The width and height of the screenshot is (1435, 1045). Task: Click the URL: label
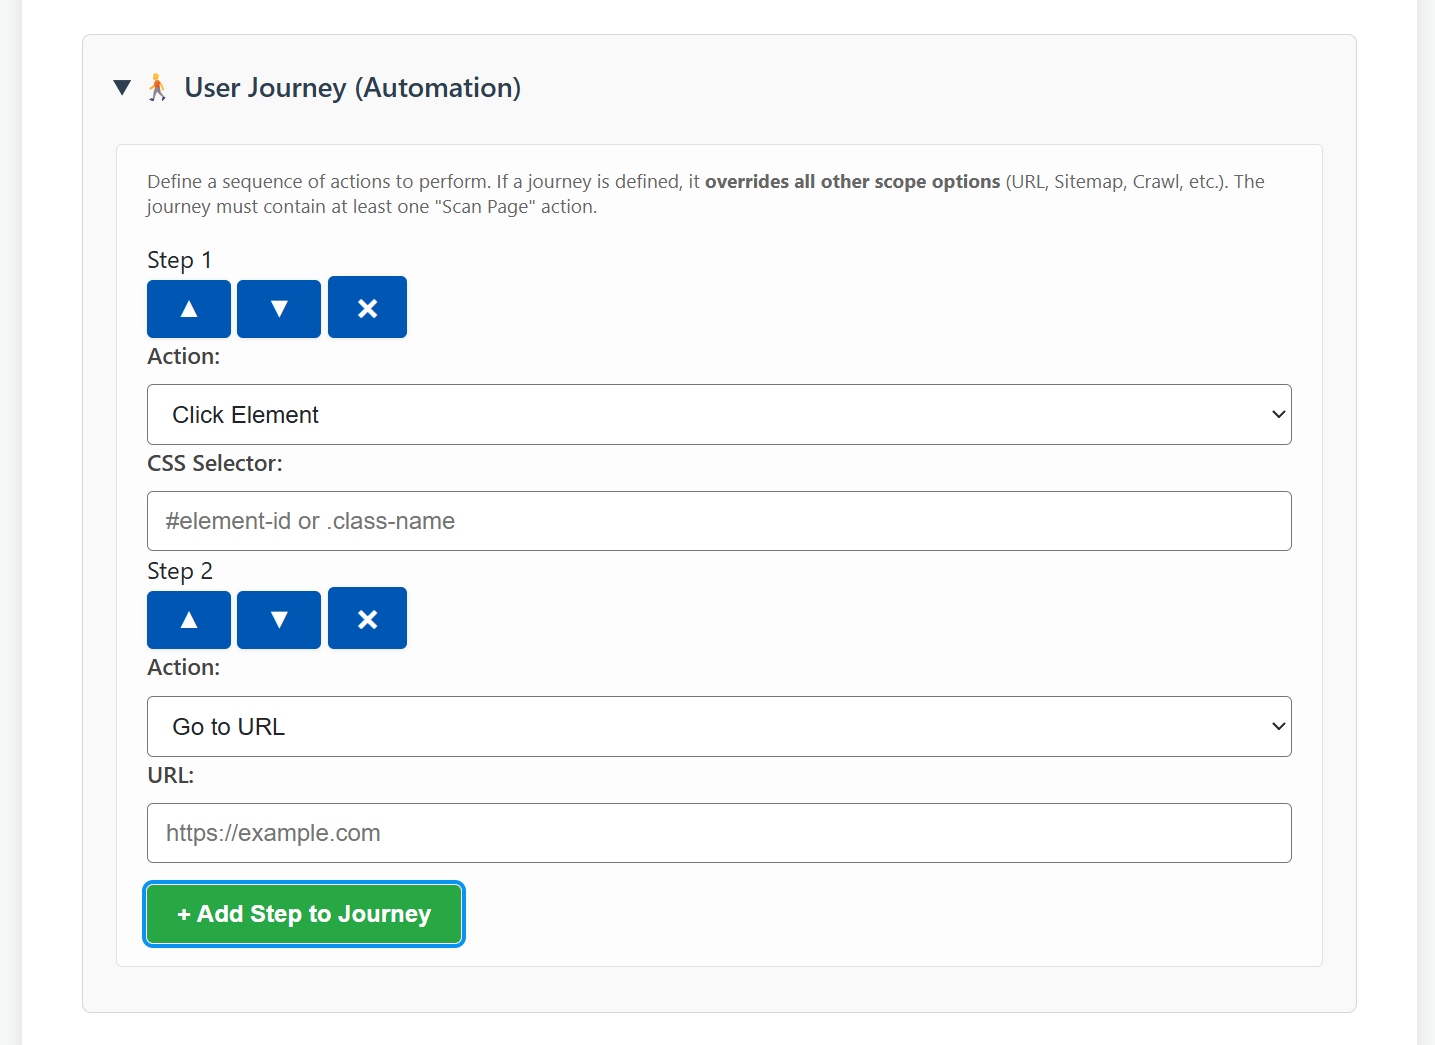(171, 775)
